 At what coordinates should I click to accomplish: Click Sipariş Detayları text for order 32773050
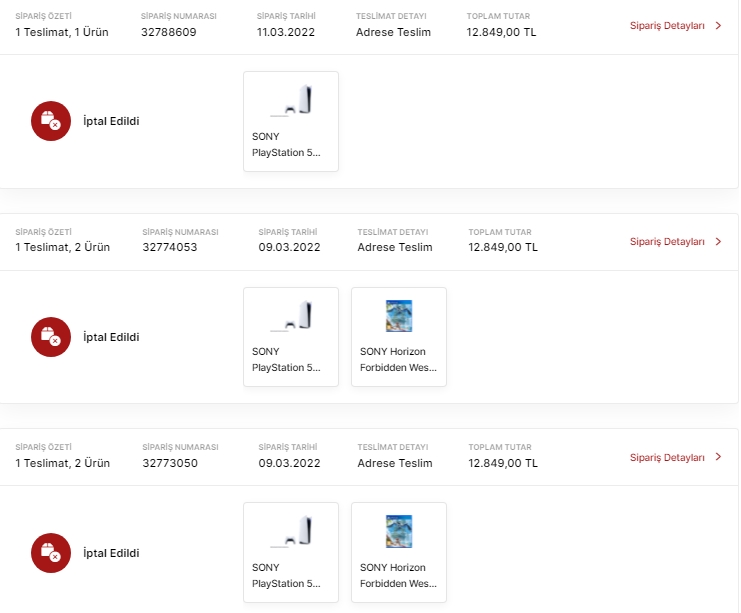click(x=667, y=457)
